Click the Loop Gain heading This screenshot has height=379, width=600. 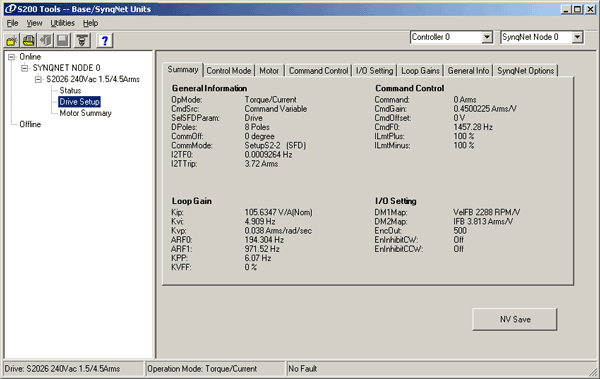(192, 201)
